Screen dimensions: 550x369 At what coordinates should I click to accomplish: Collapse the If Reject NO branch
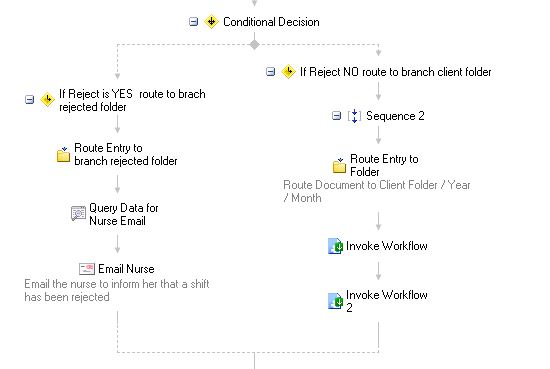[270, 72]
